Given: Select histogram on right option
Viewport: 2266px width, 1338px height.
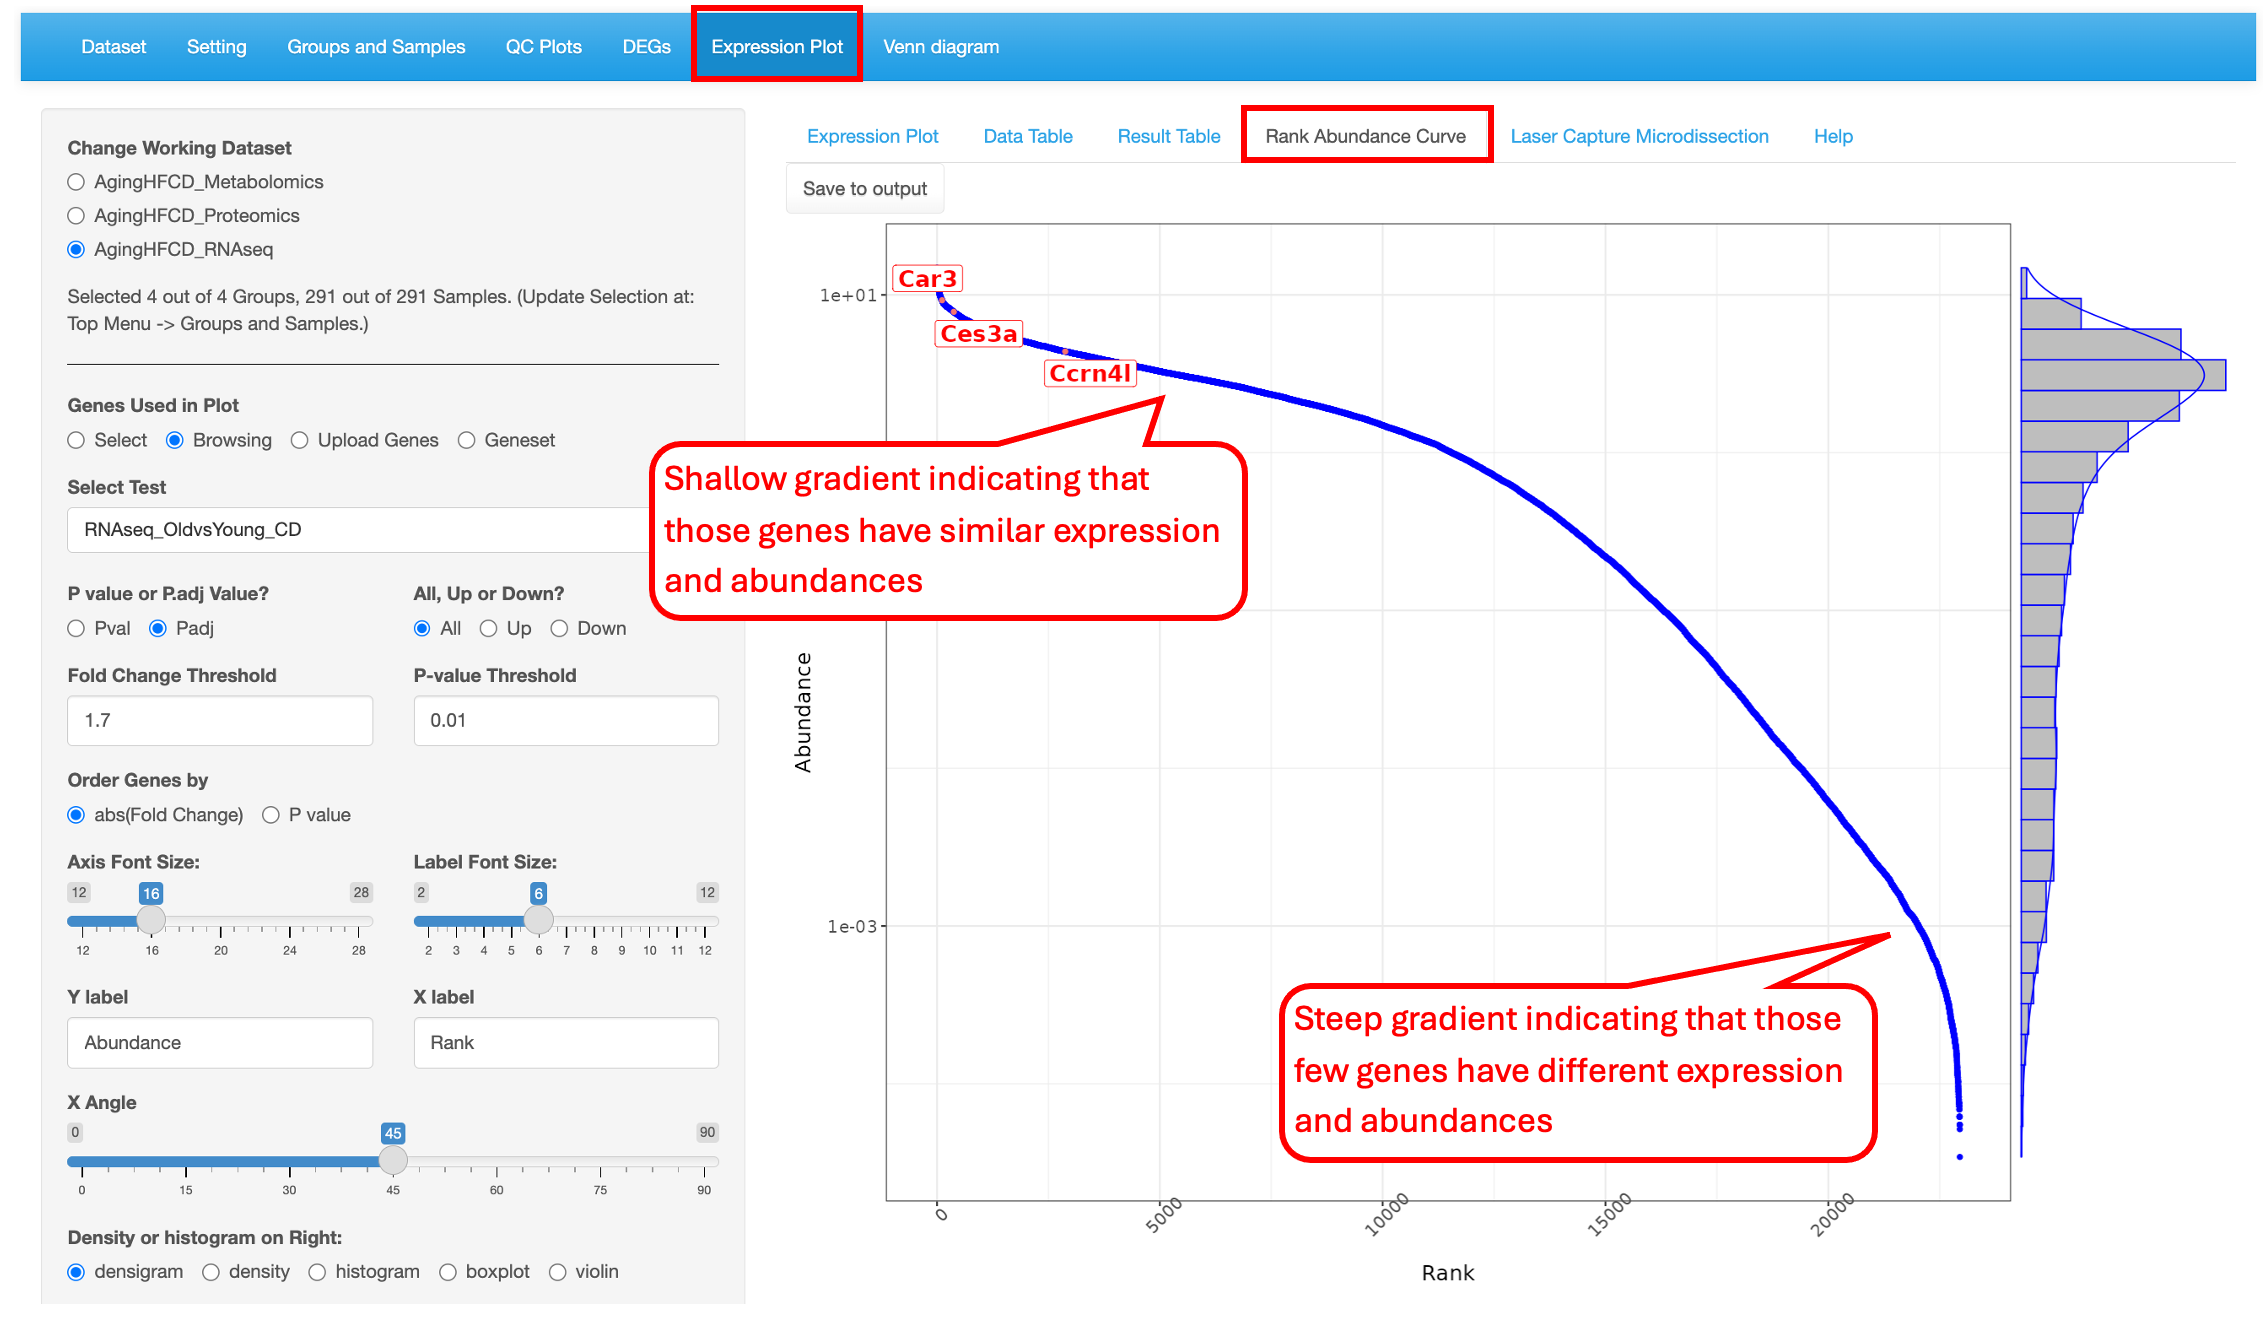Looking at the screenshot, I should pyautogui.click(x=317, y=1272).
